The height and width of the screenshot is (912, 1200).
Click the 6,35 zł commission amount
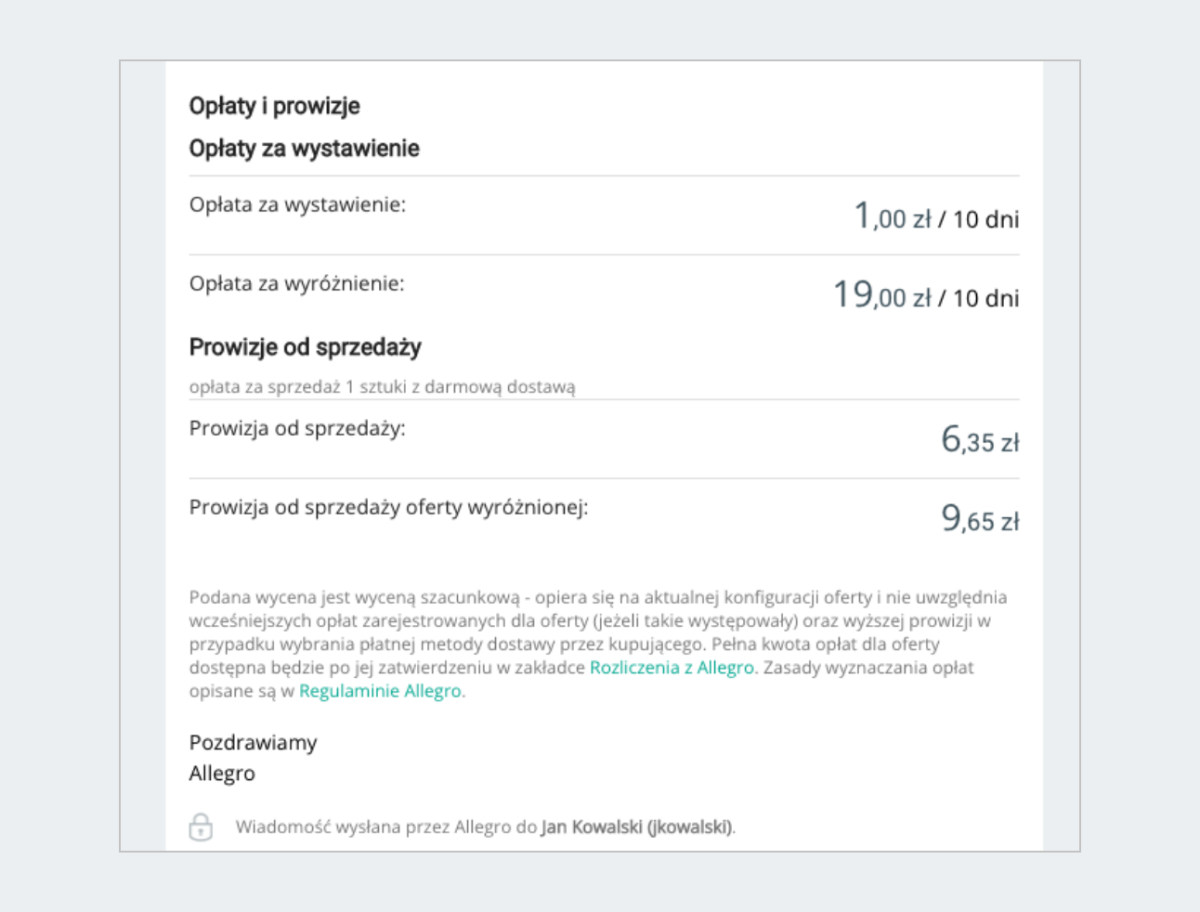[x=980, y=441]
